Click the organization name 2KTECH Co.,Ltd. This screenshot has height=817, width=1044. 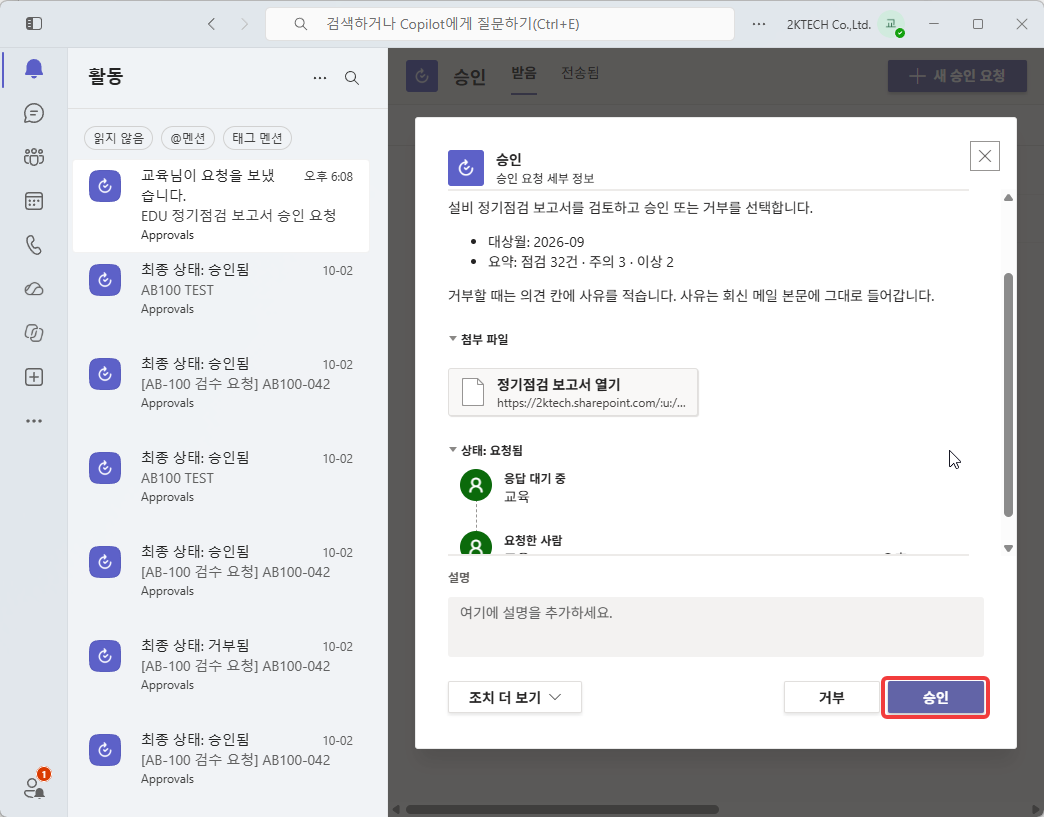point(828,25)
